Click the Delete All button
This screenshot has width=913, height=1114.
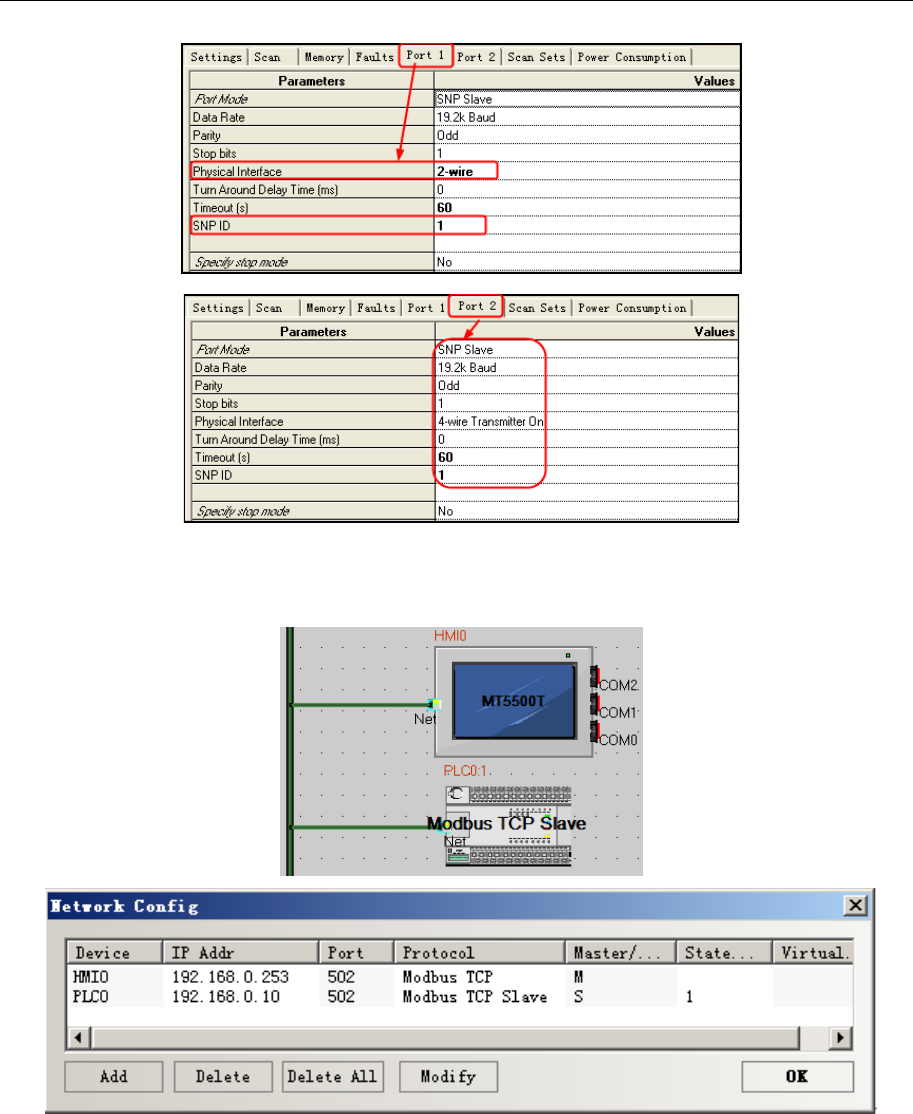coord(333,1077)
